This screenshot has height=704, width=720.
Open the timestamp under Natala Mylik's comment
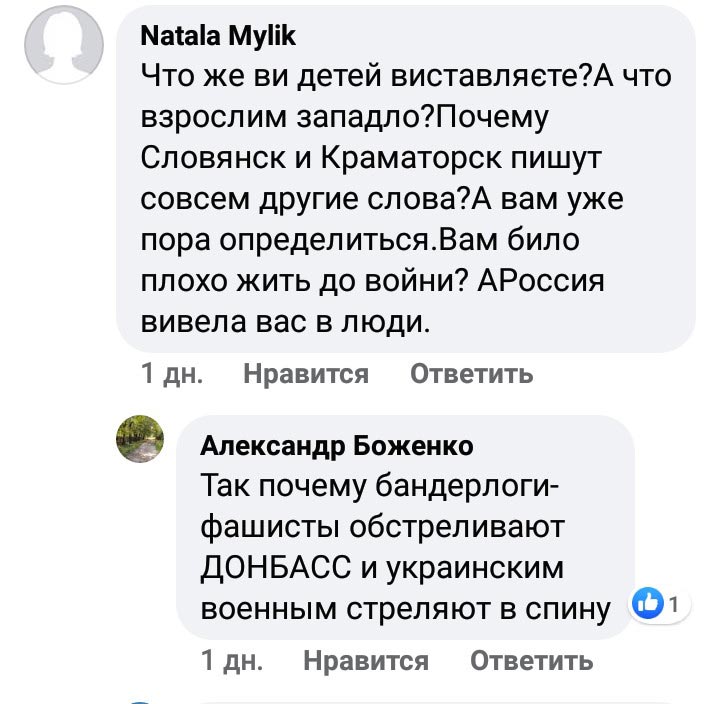click(x=171, y=374)
